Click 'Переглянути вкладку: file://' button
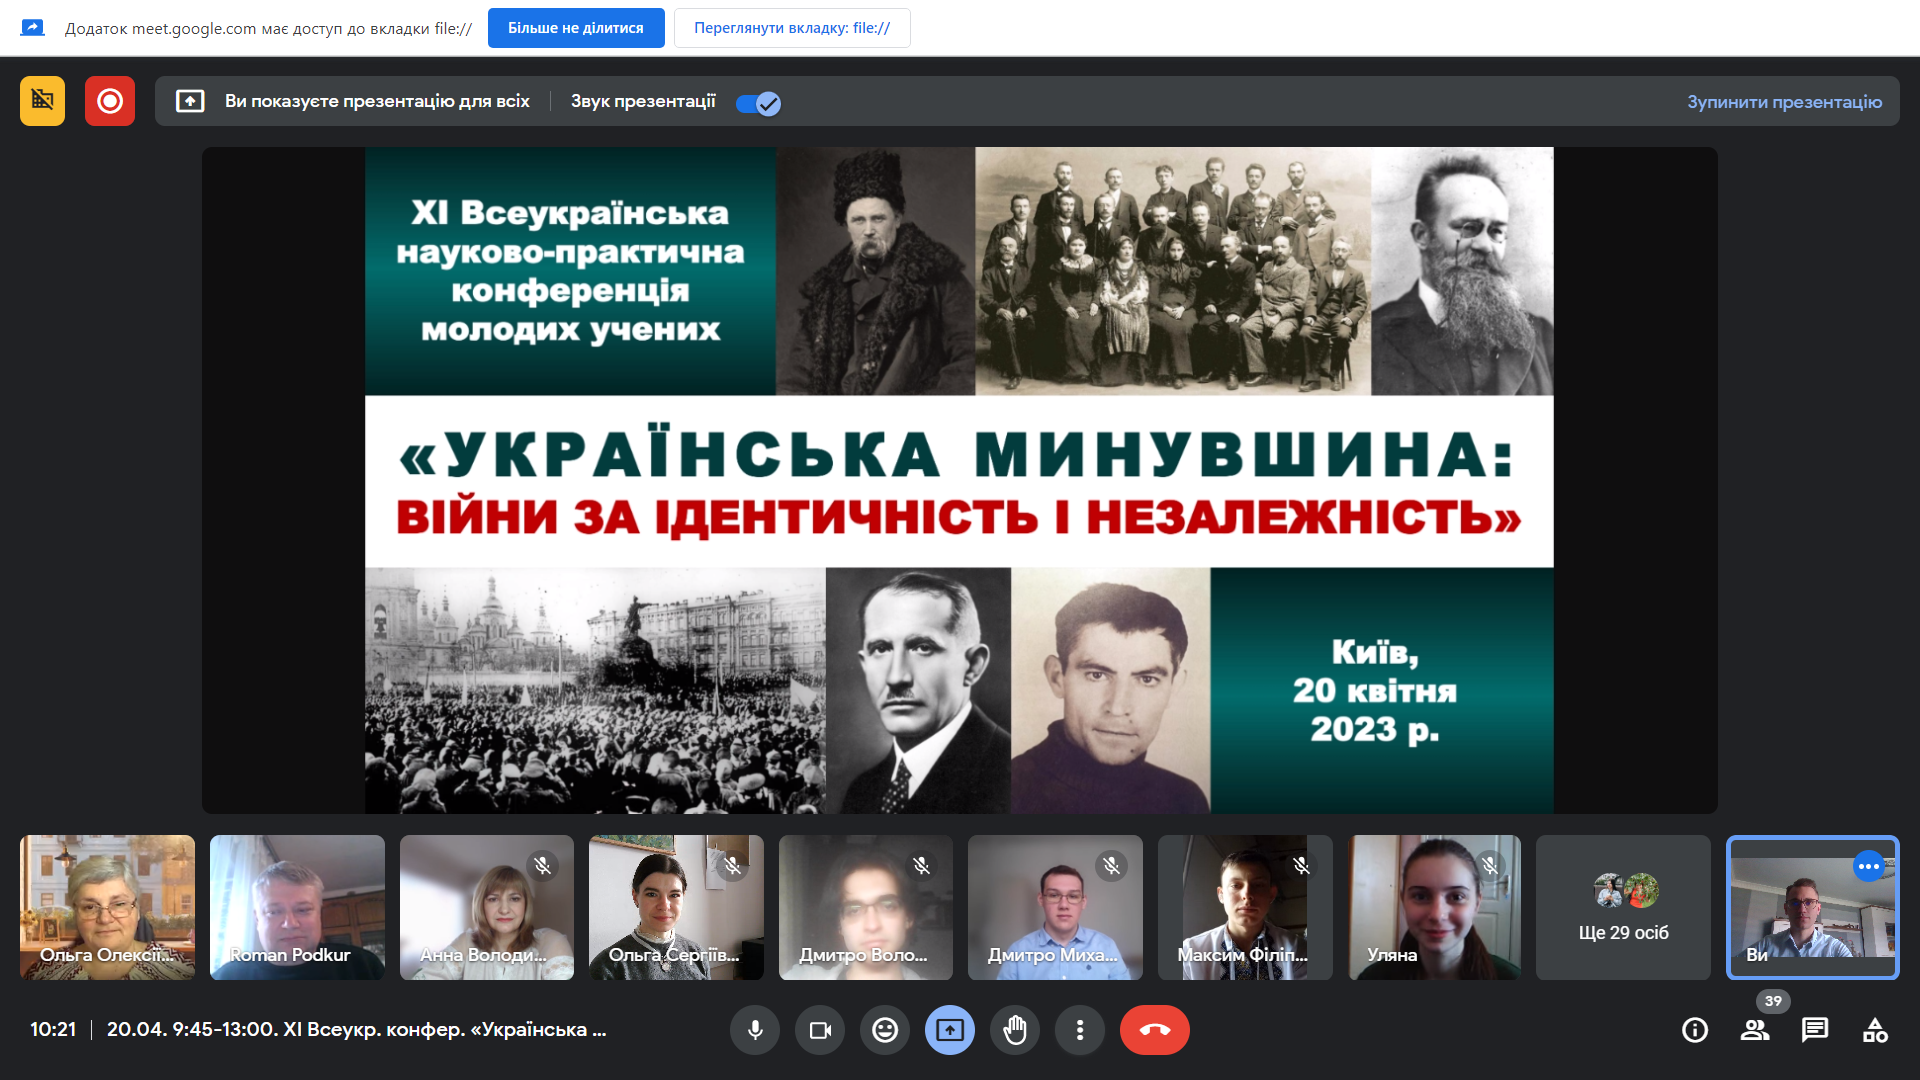The width and height of the screenshot is (1920, 1080). (x=792, y=28)
